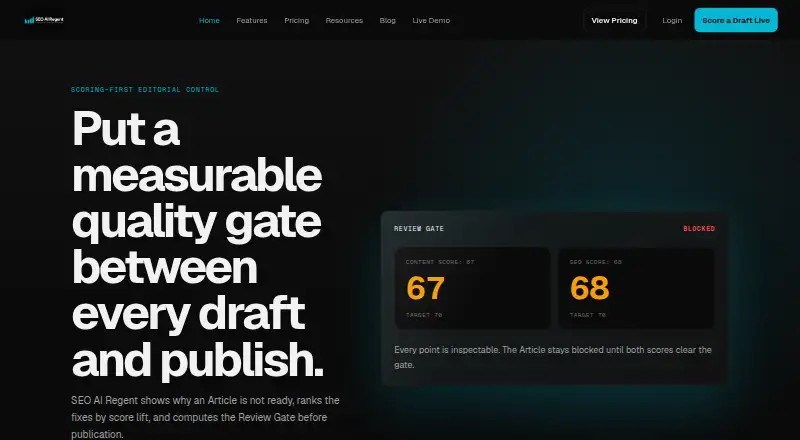Open the Live Demo nav link

431,20
